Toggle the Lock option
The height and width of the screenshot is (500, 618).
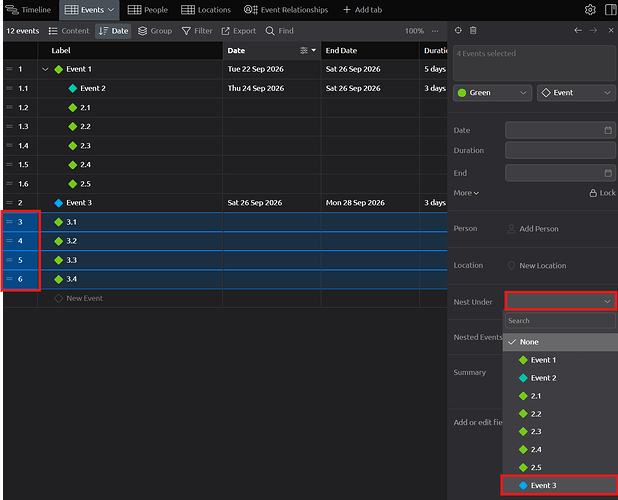click(602, 193)
